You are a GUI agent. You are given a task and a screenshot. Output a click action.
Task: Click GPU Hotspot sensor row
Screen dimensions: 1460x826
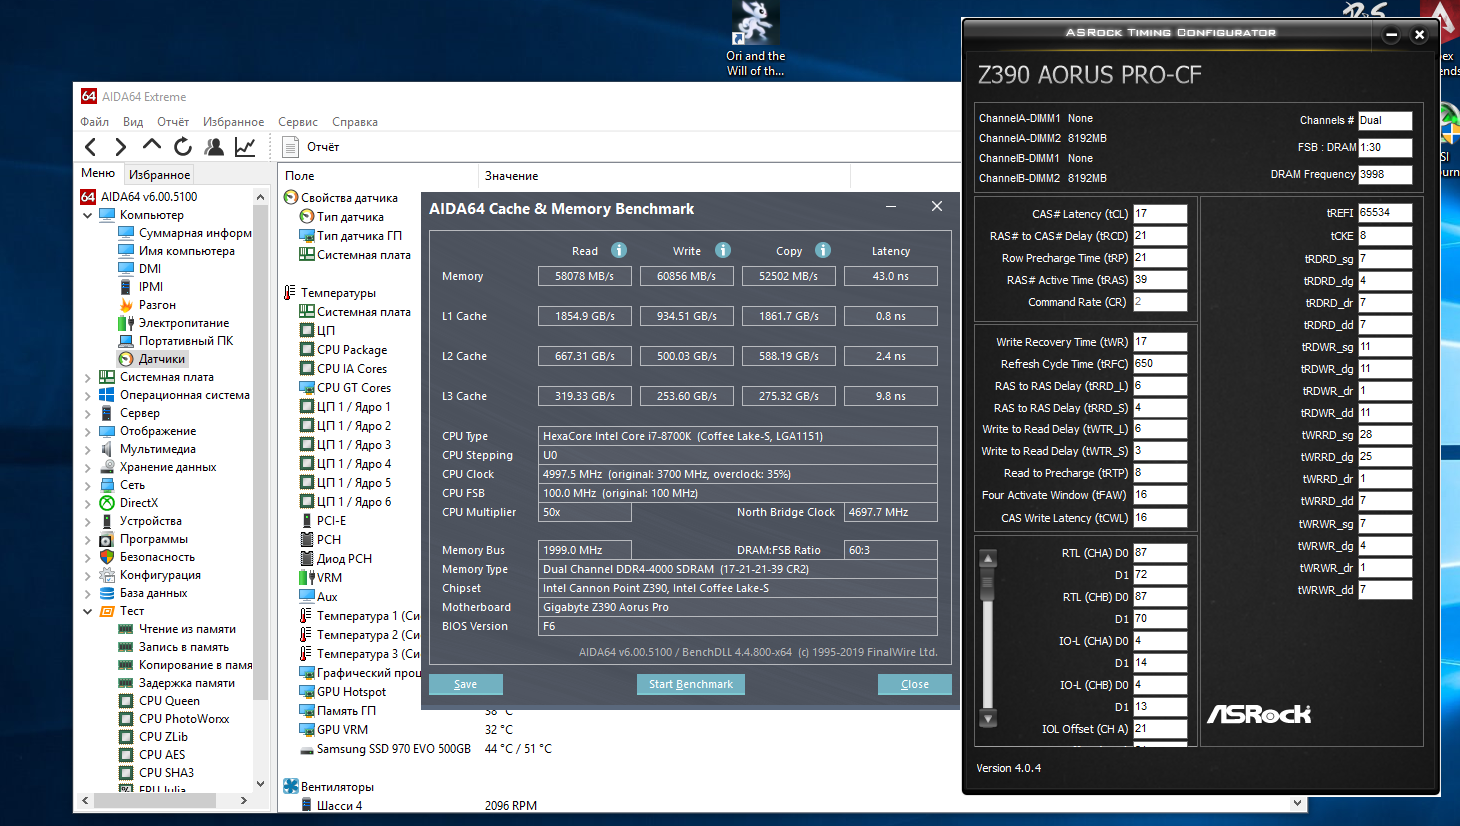click(351, 692)
